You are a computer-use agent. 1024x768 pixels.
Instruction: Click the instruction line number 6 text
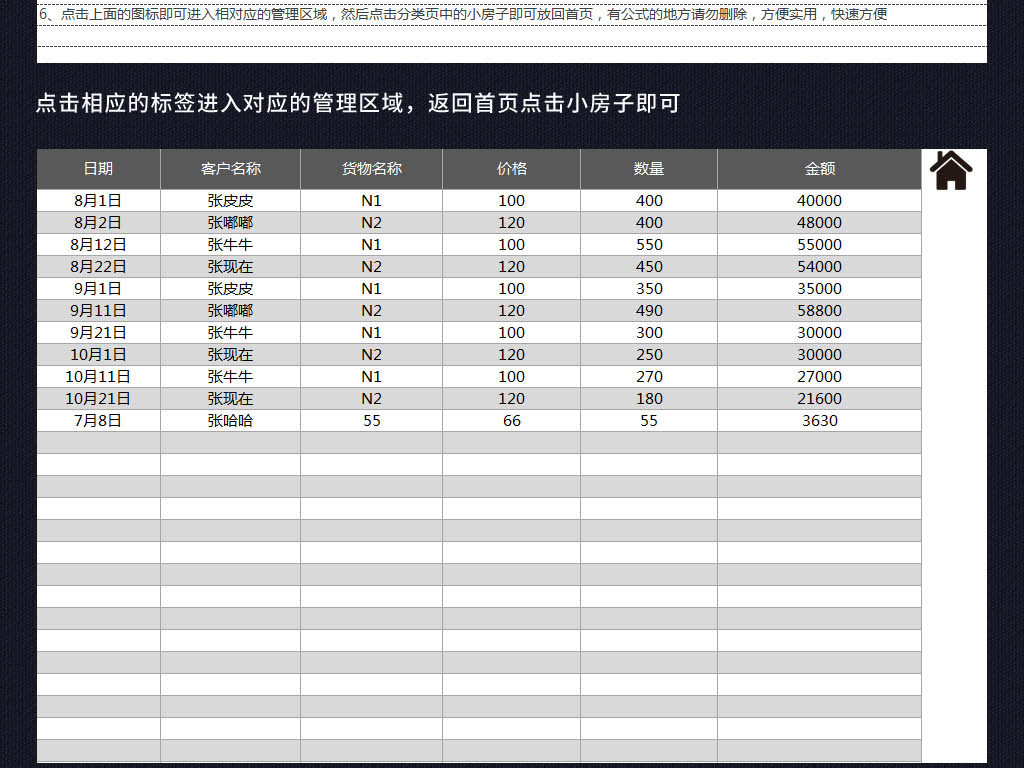(x=463, y=14)
